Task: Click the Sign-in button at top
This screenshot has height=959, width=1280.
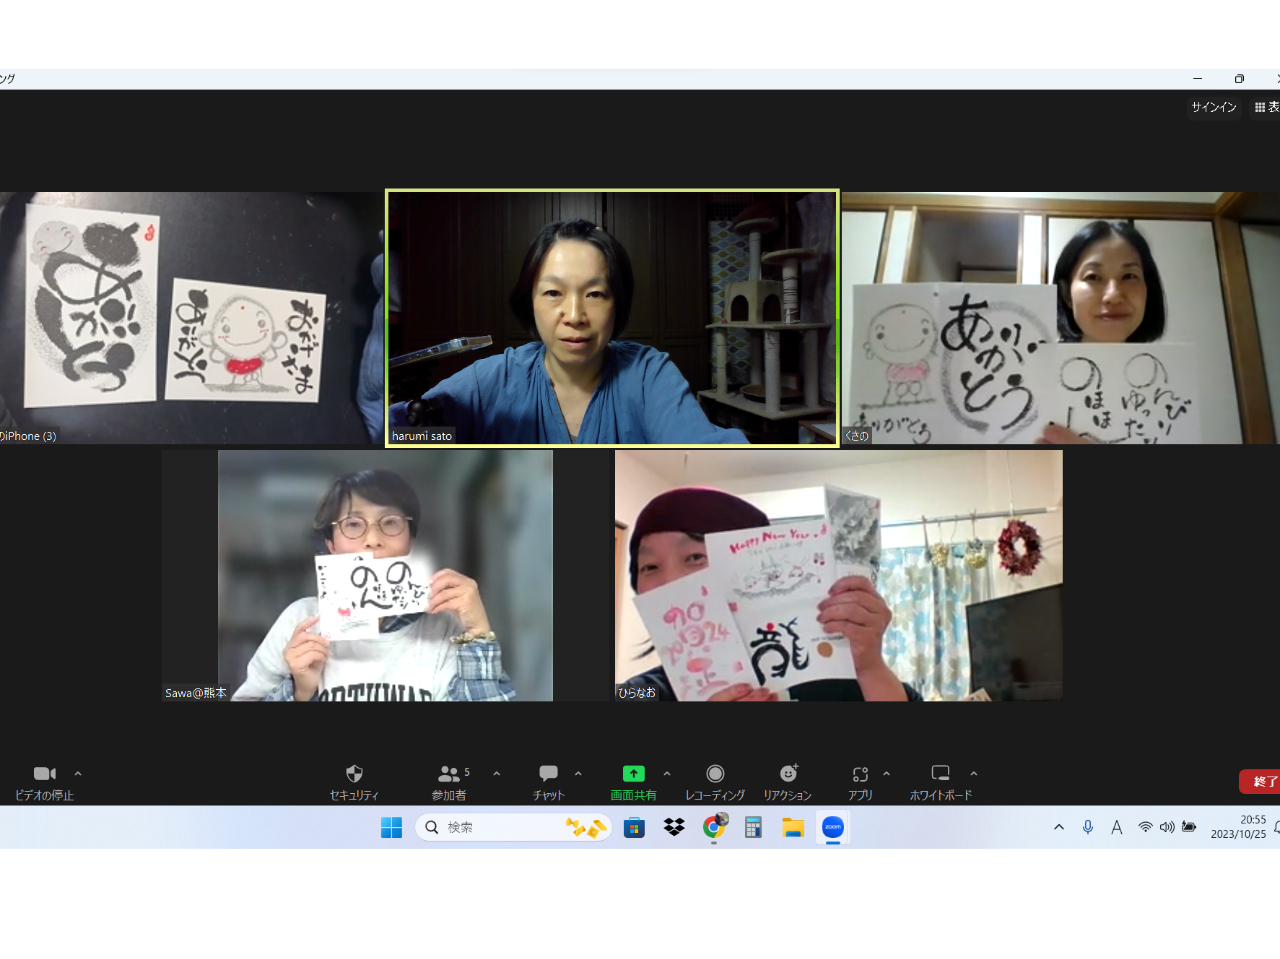Action: 1213,107
